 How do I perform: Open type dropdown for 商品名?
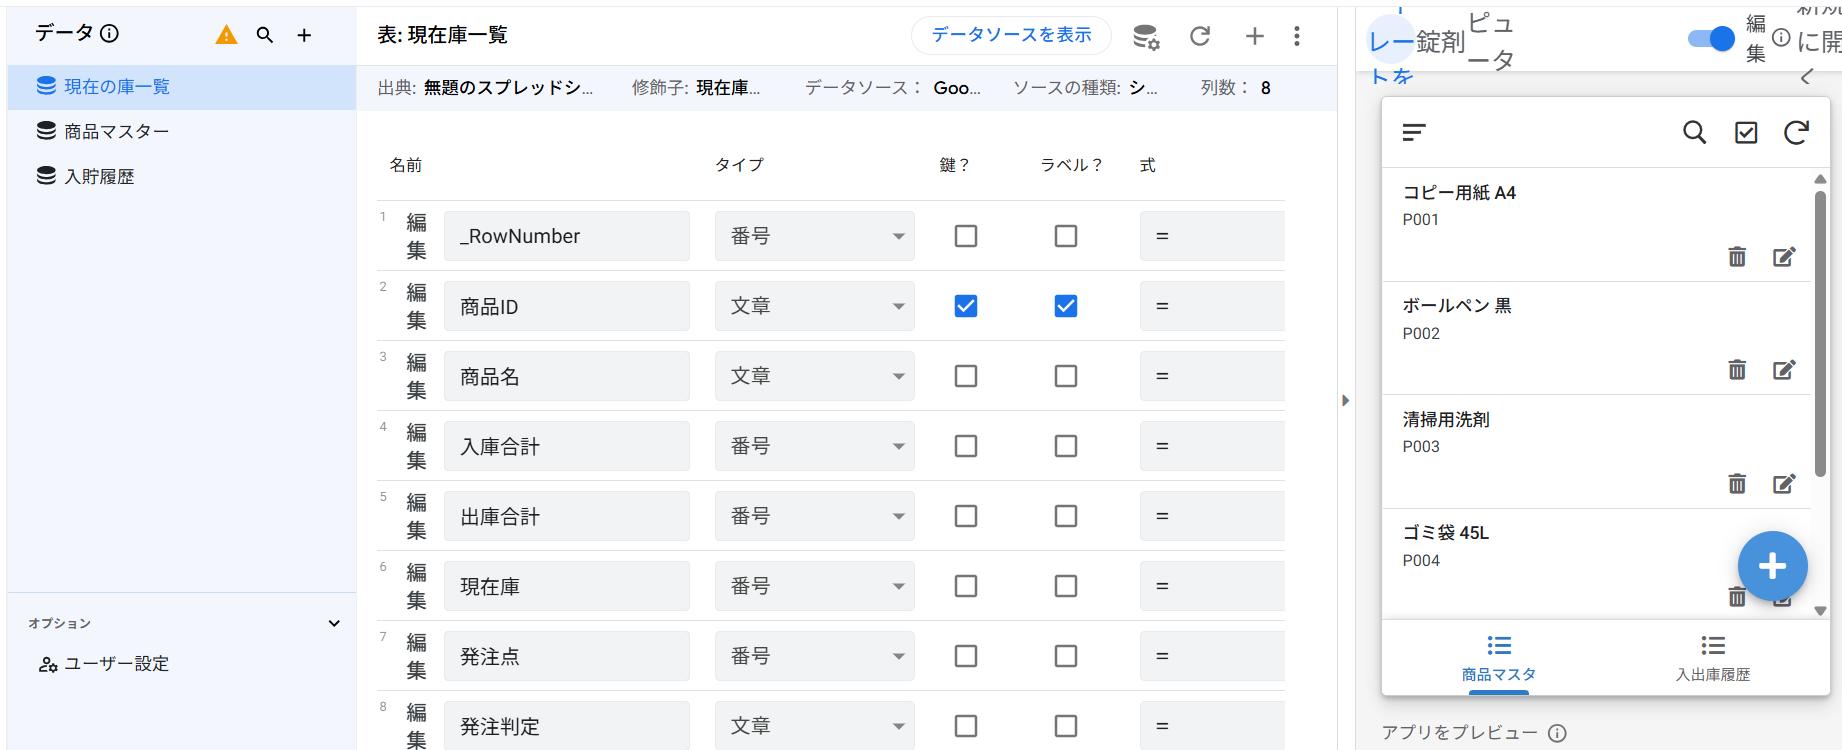814,376
